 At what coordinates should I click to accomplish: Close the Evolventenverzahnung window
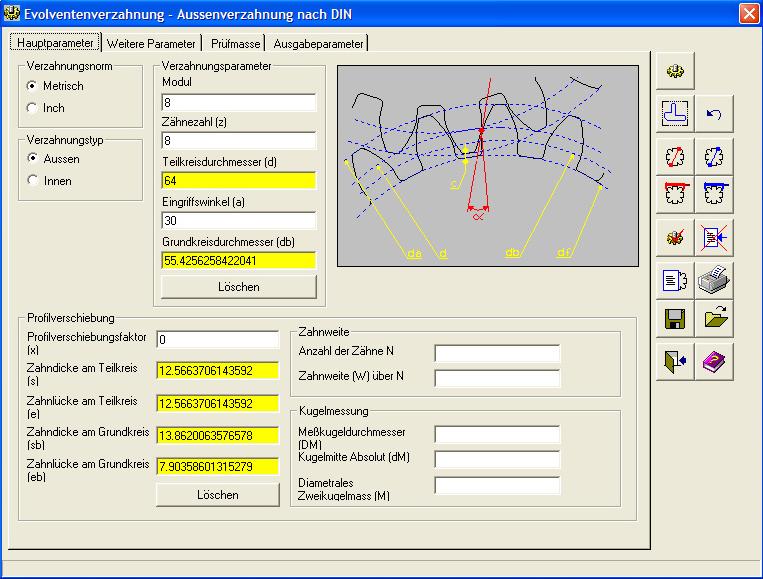coord(749,13)
